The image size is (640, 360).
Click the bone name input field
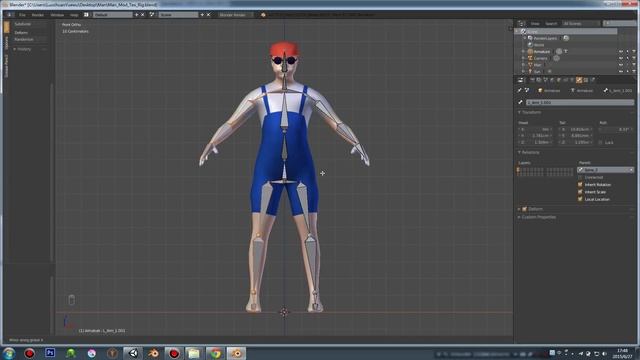(580, 102)
